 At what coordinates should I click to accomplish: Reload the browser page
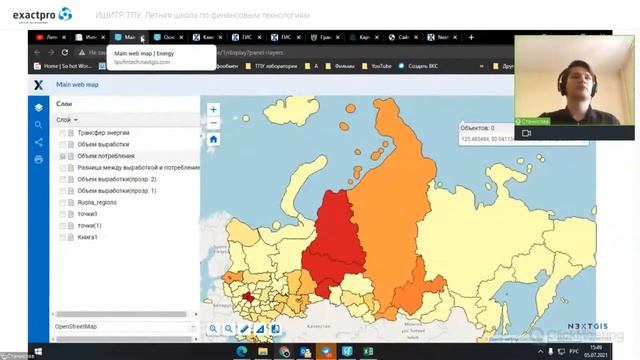(64, 52)
